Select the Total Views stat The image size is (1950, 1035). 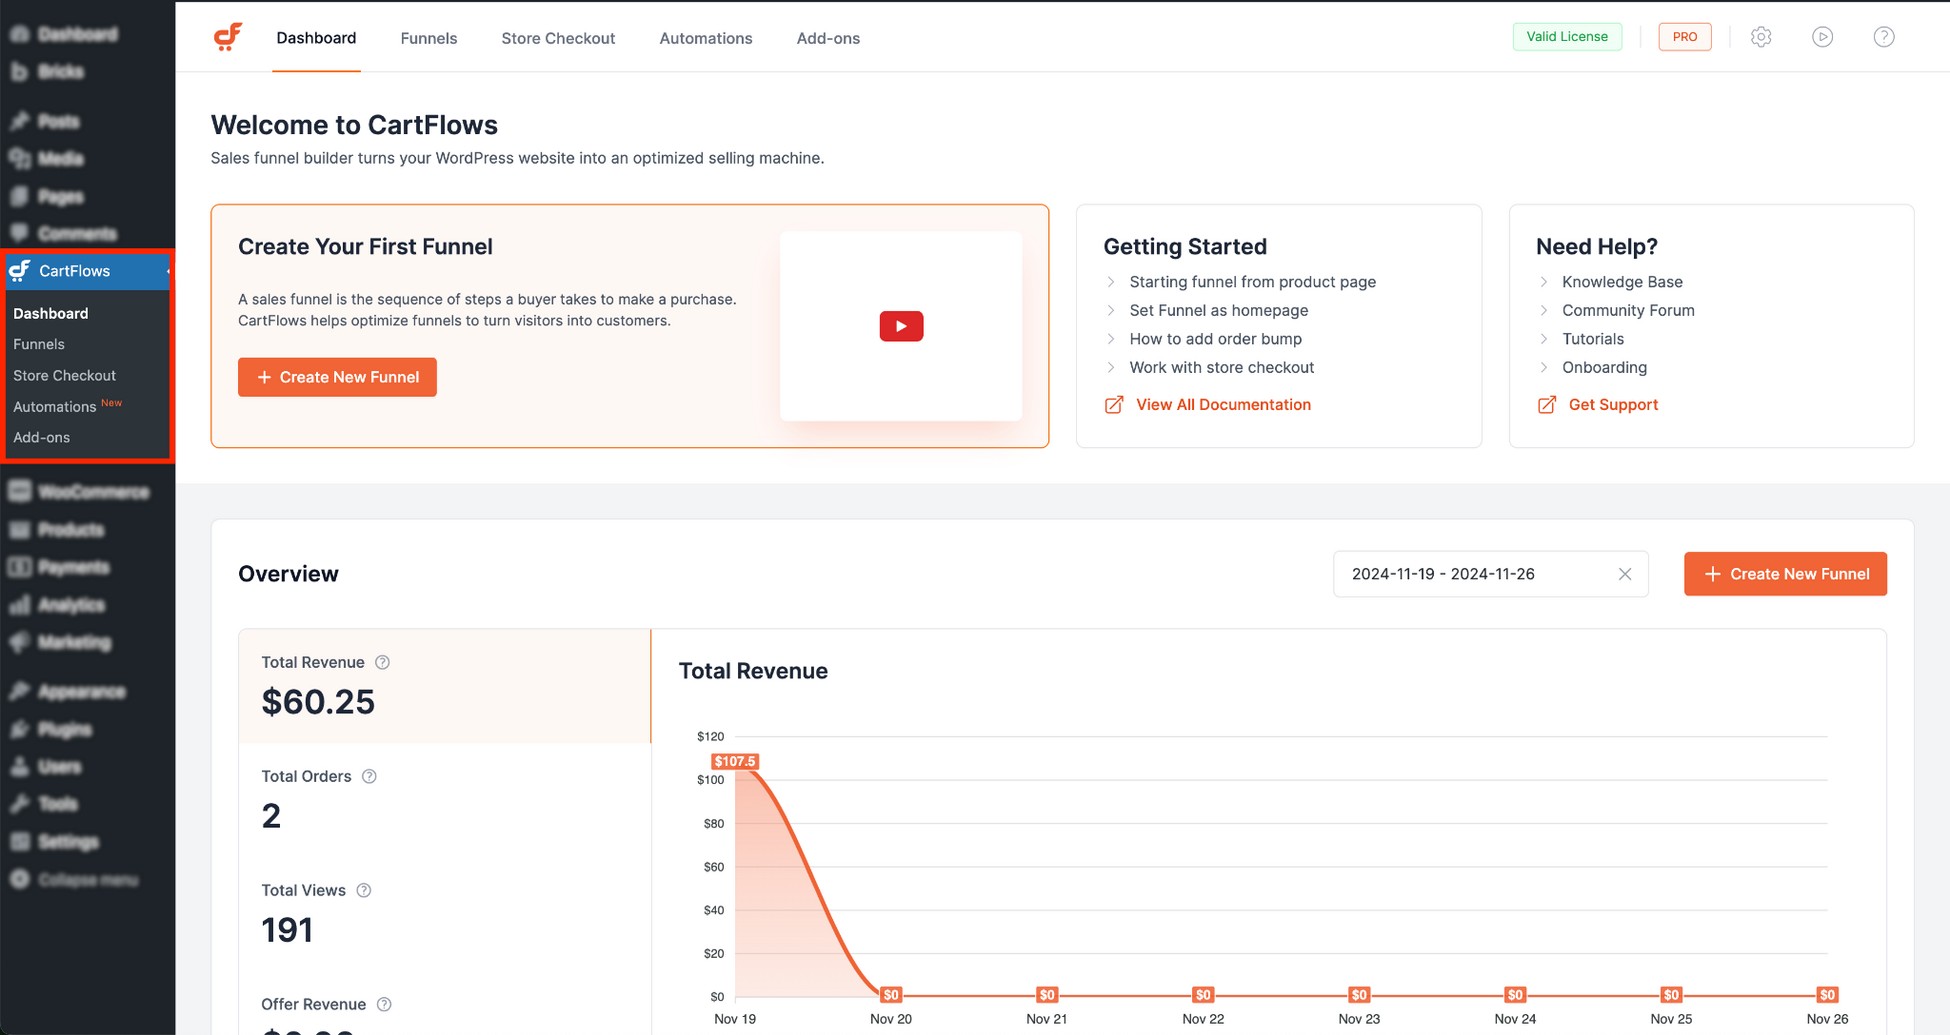[x=445, y=914]
